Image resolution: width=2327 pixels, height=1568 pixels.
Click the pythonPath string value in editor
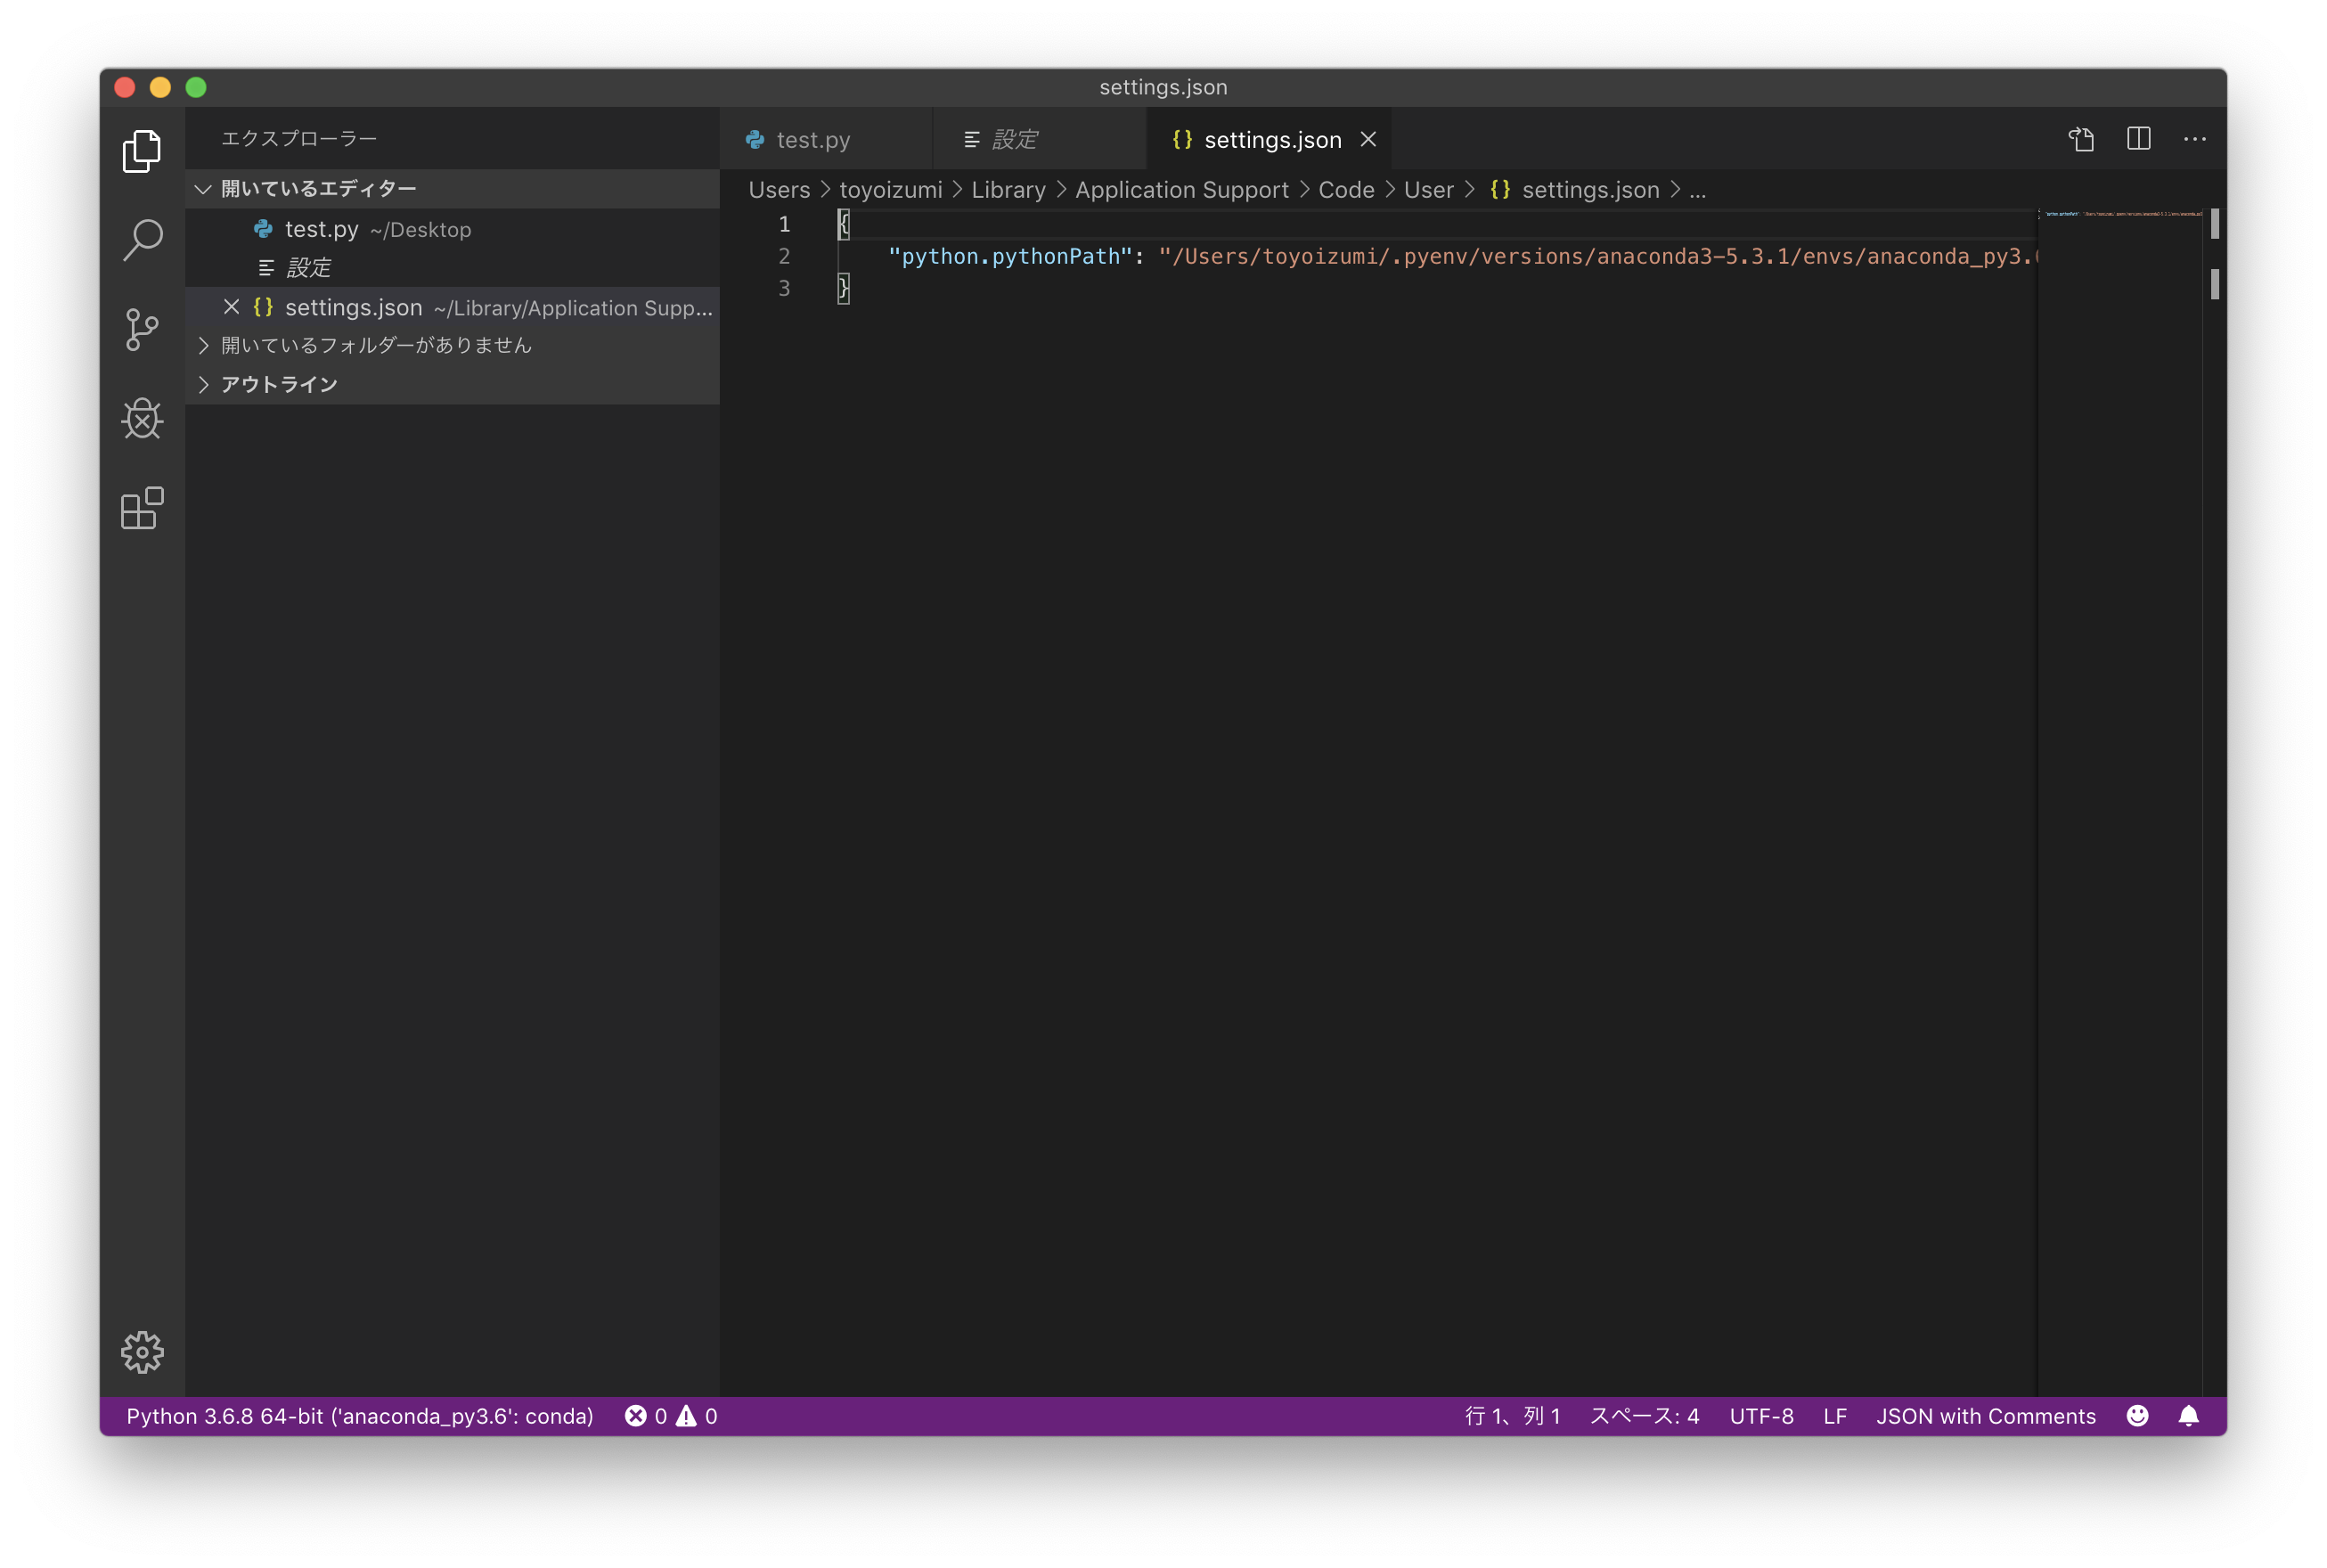1597,256
